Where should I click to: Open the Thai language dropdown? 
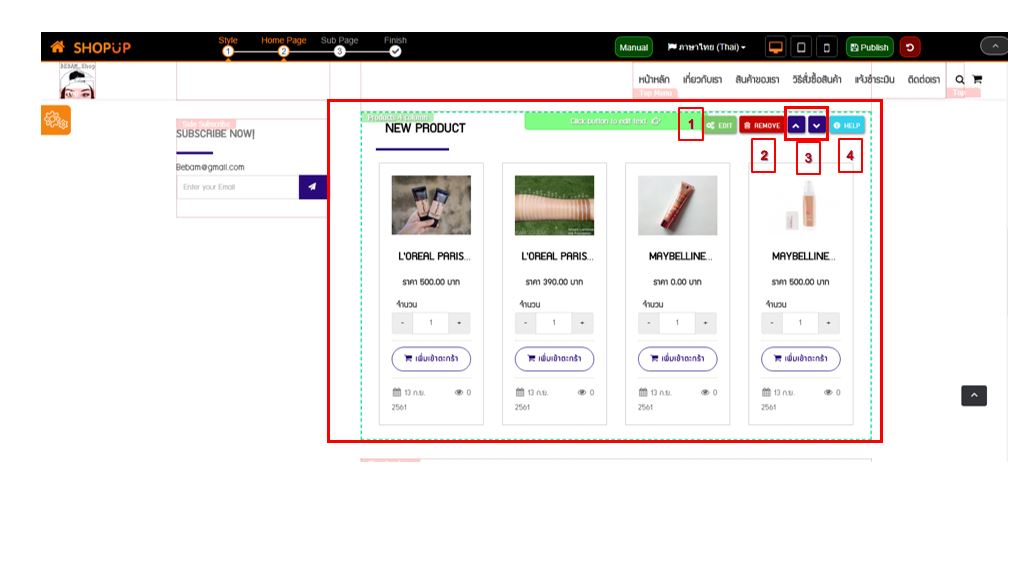coord(707,47)
